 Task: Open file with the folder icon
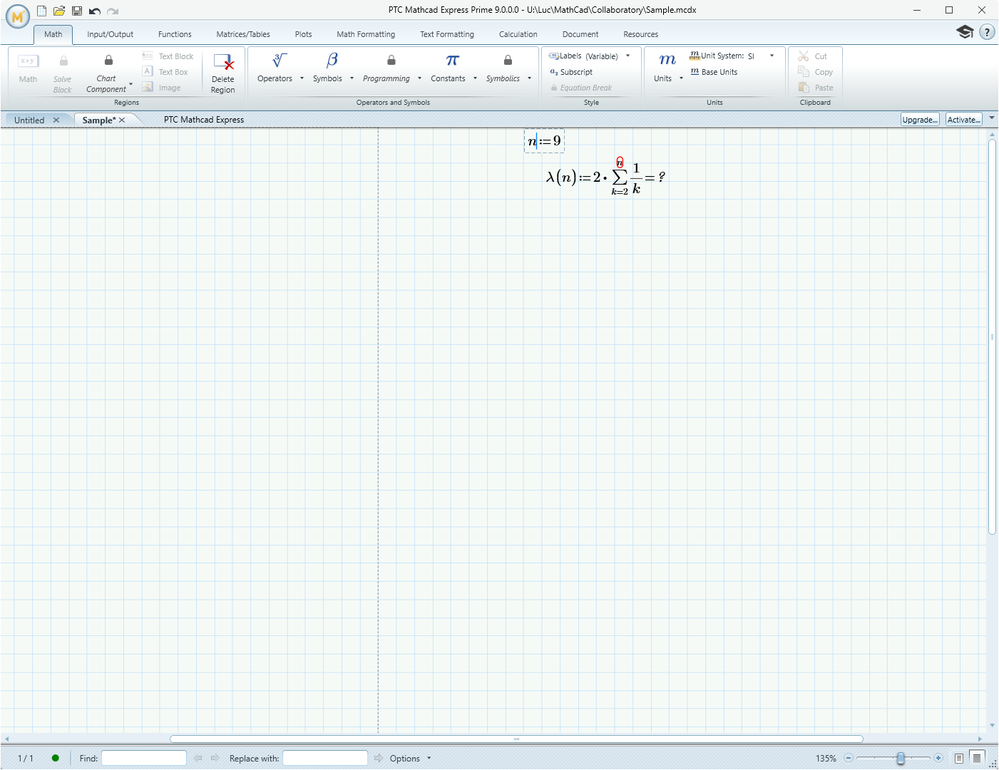pos(59,10)
